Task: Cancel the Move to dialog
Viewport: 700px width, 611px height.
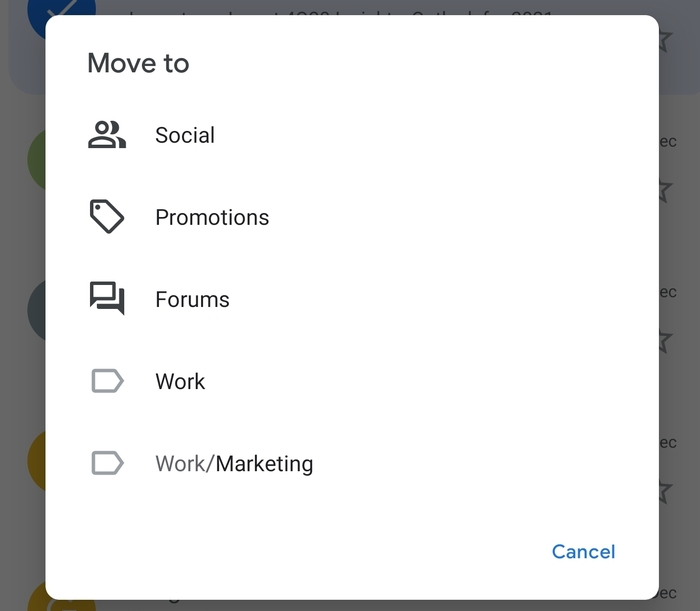Action: click(x=583, y=552)
